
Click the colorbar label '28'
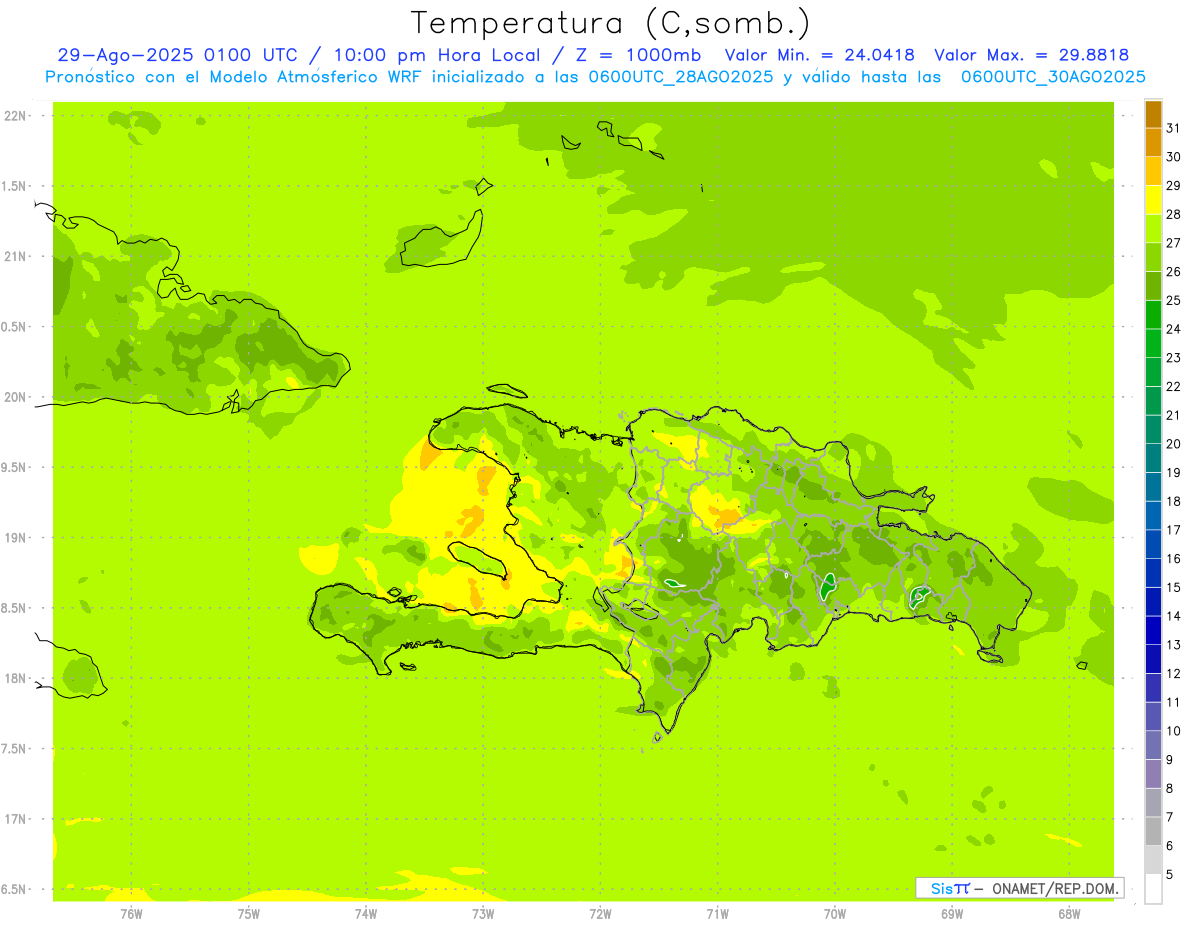coord(1173,214)
